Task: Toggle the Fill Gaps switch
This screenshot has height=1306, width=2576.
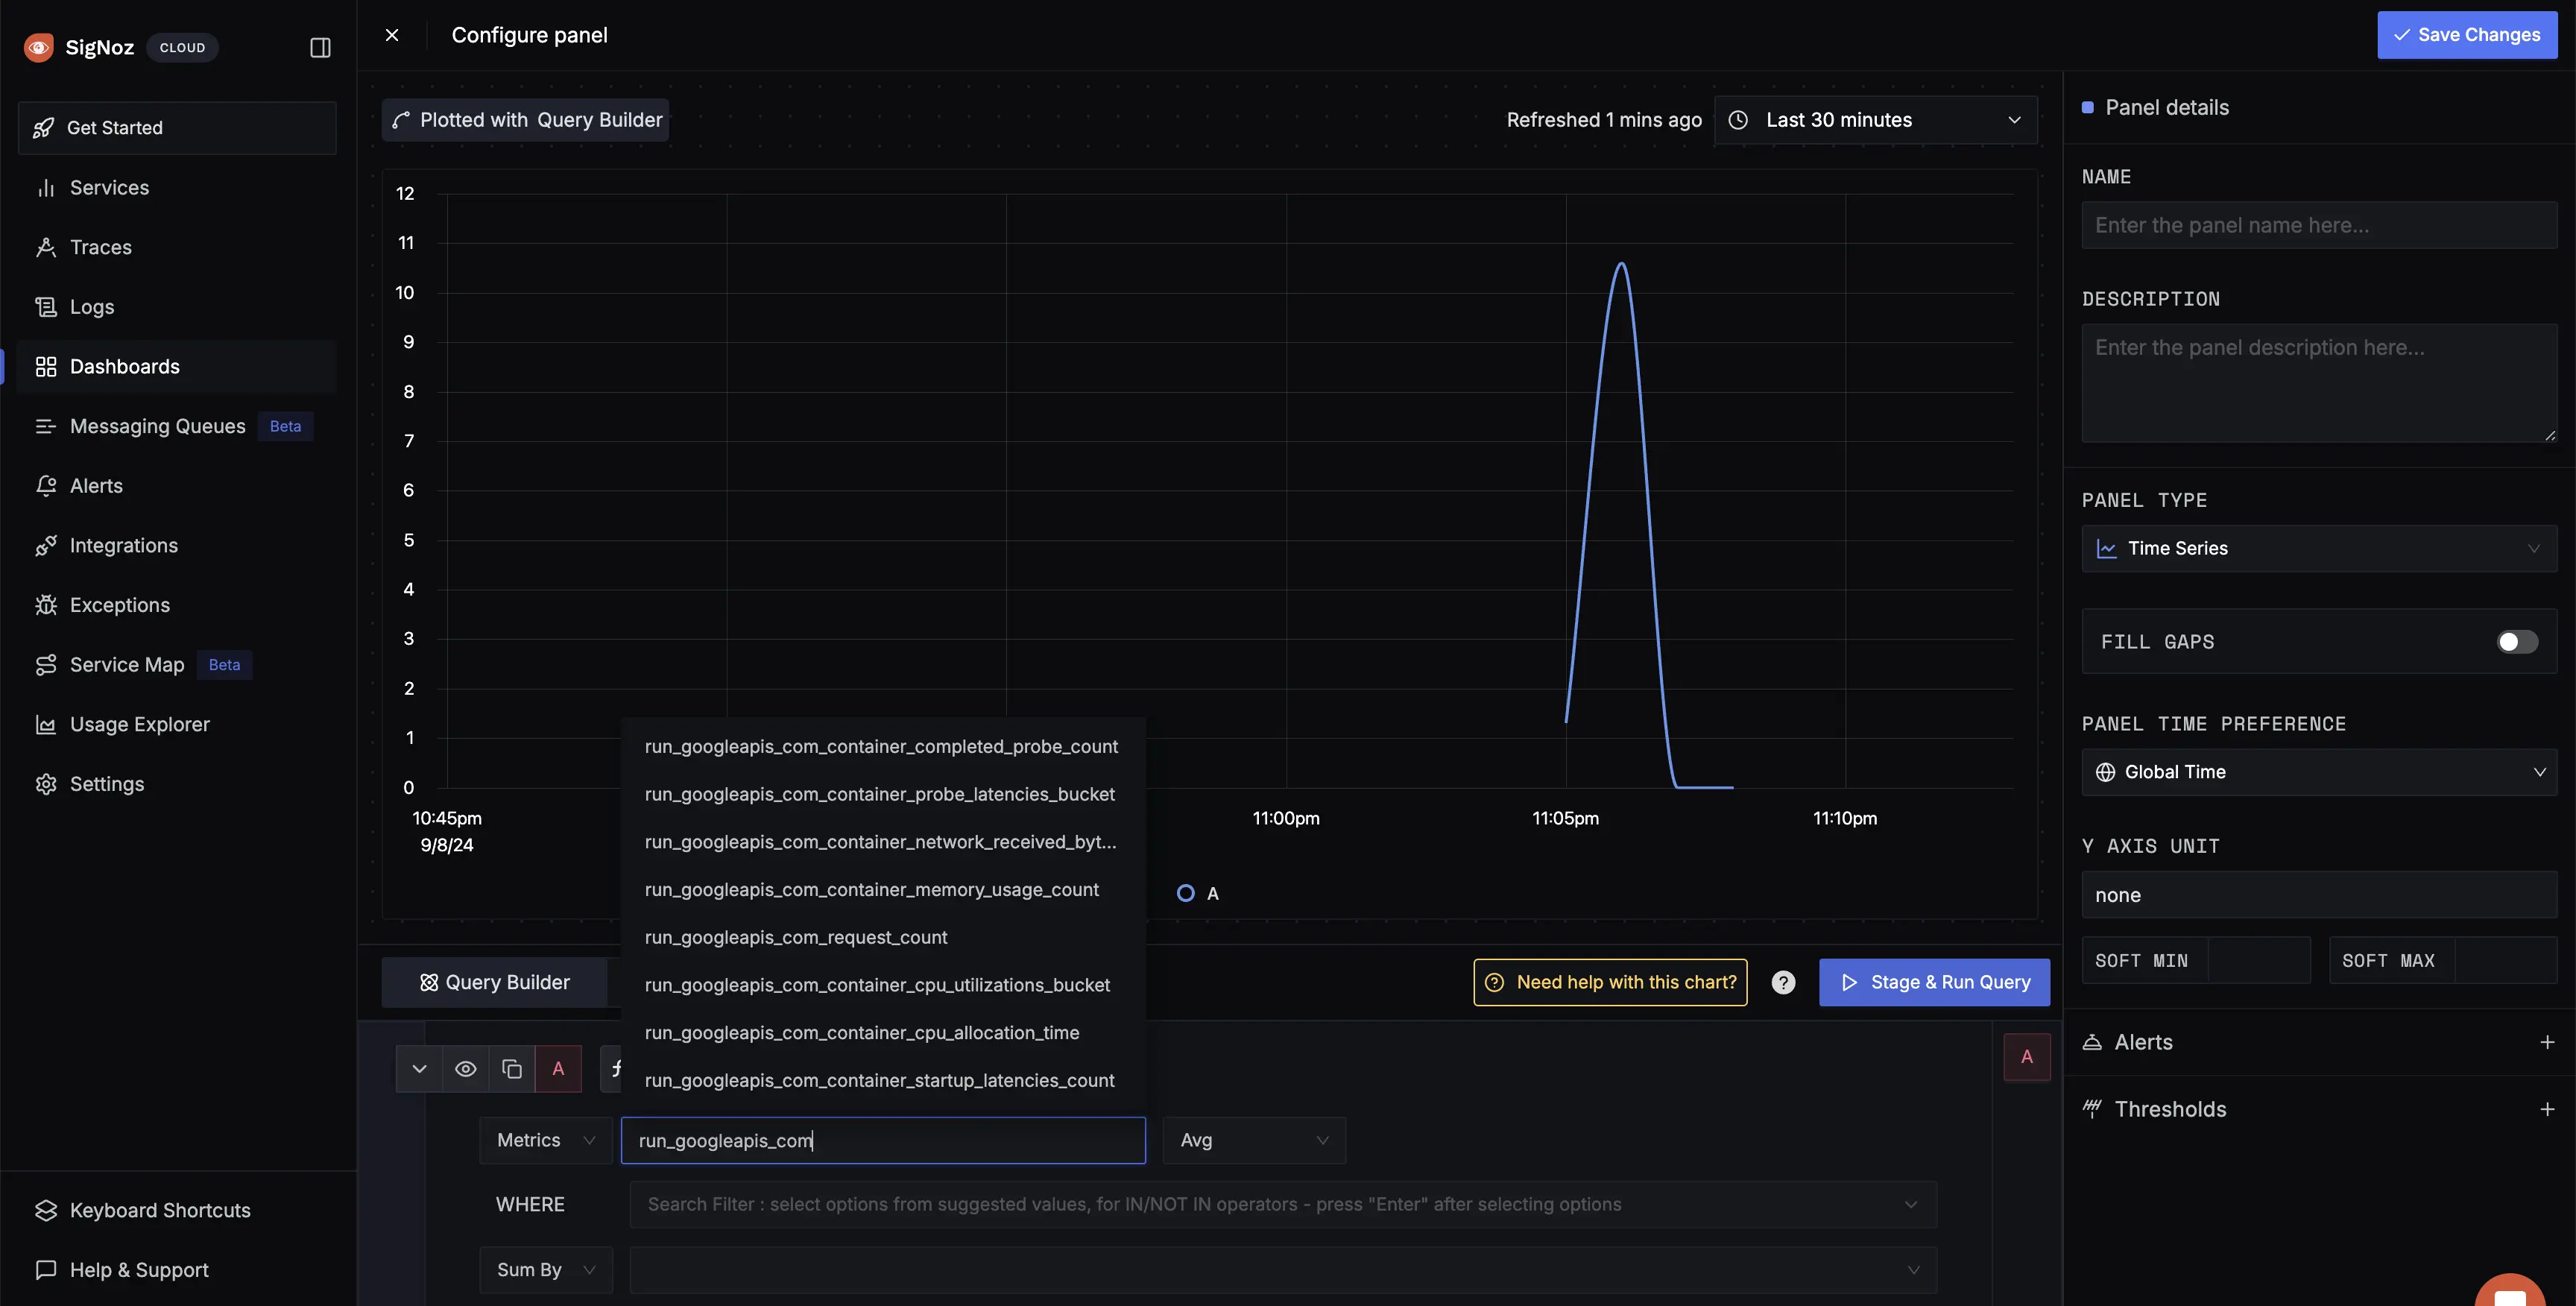Action: (x=2517, y=642)
